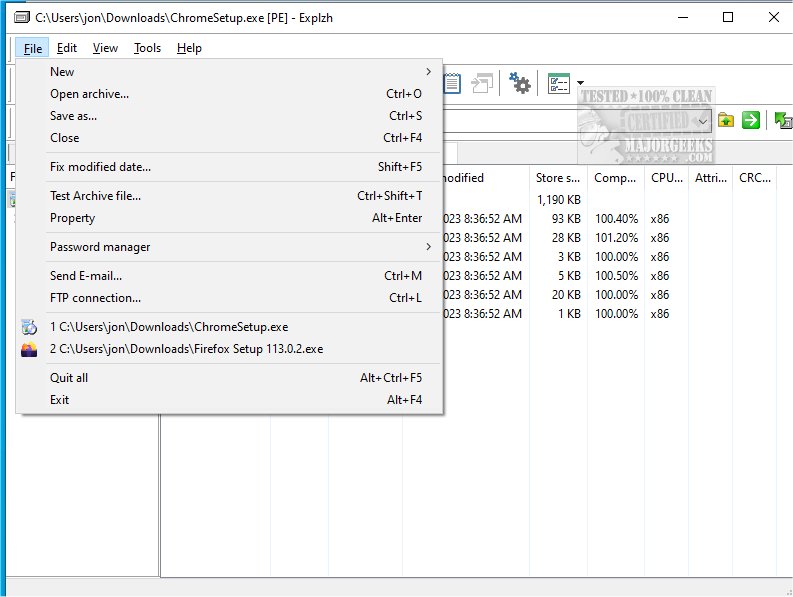Viewport: 793px width, 597px height.
Task: Open the Edit menu
Action: [67, 48]
